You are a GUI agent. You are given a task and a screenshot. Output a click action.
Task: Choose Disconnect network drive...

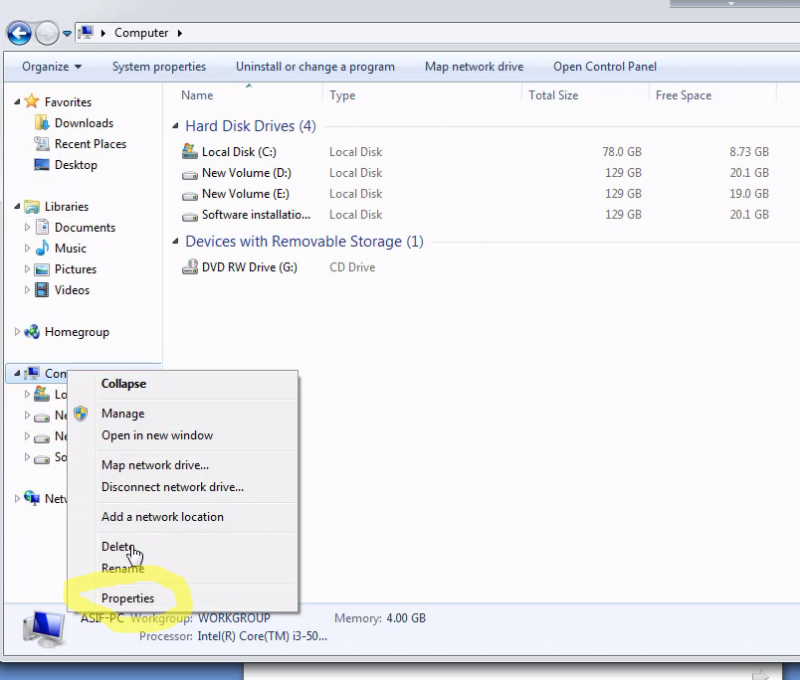pos(172,487)
